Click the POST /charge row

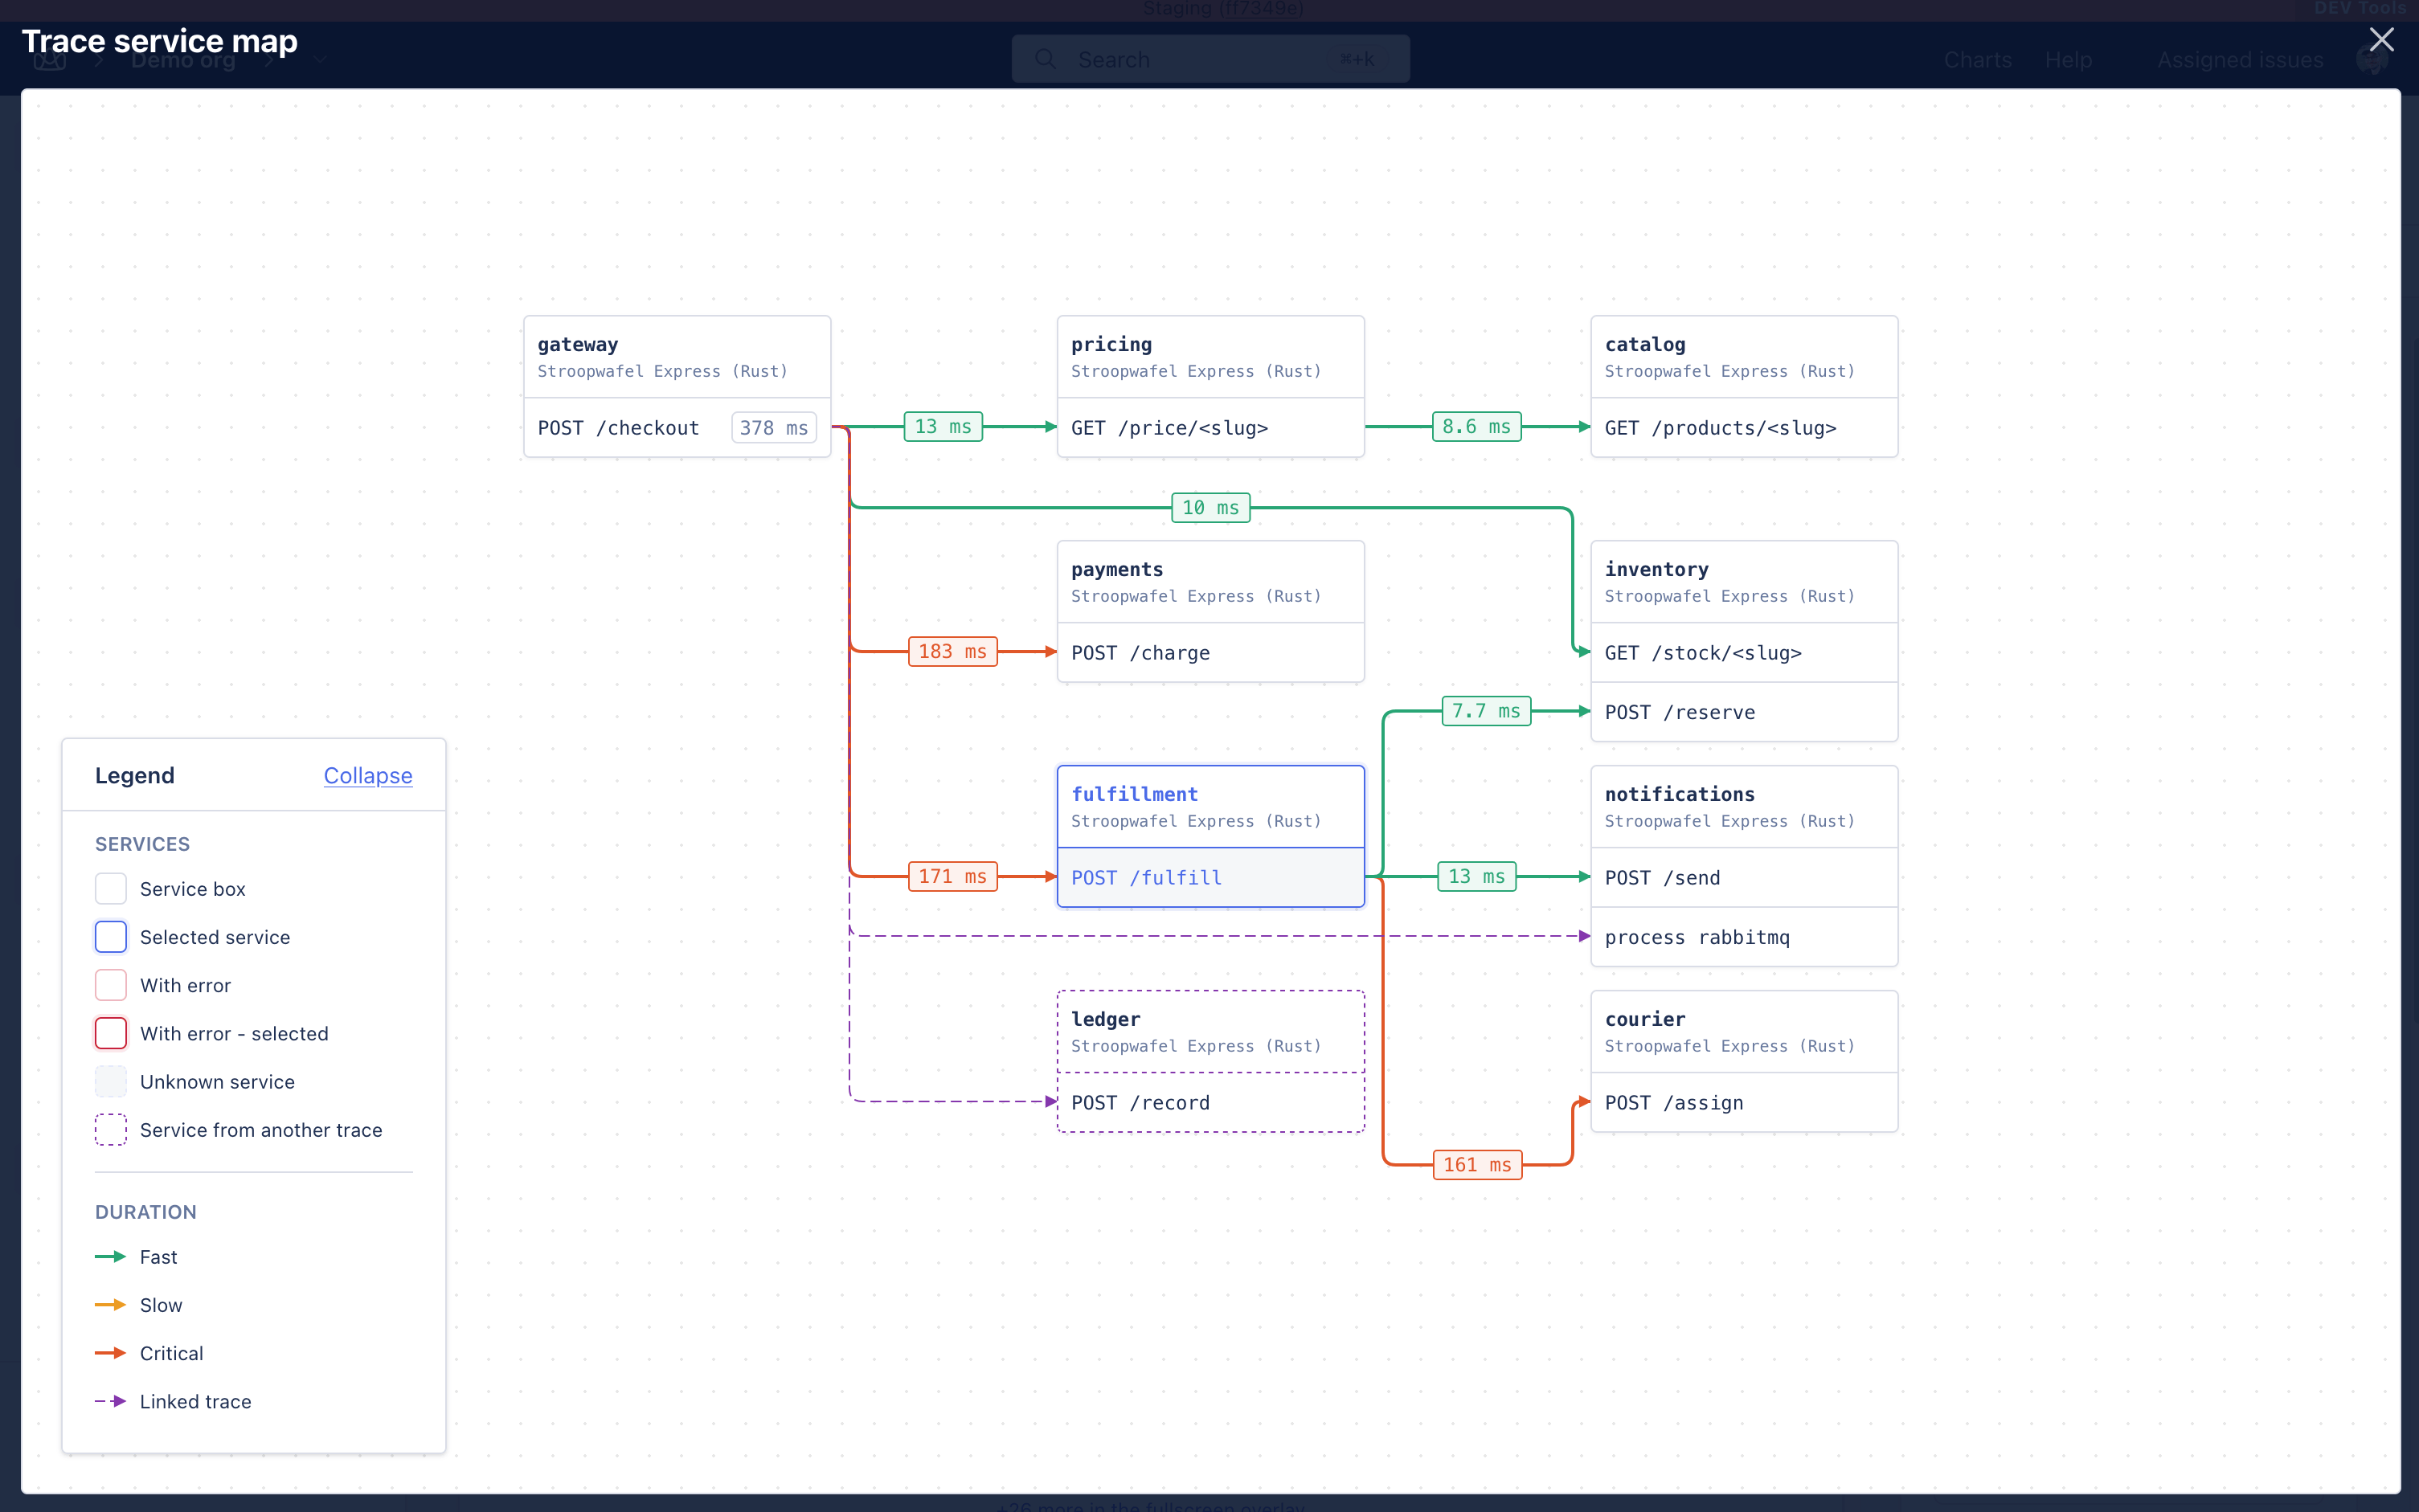[x=1210, y=653]
